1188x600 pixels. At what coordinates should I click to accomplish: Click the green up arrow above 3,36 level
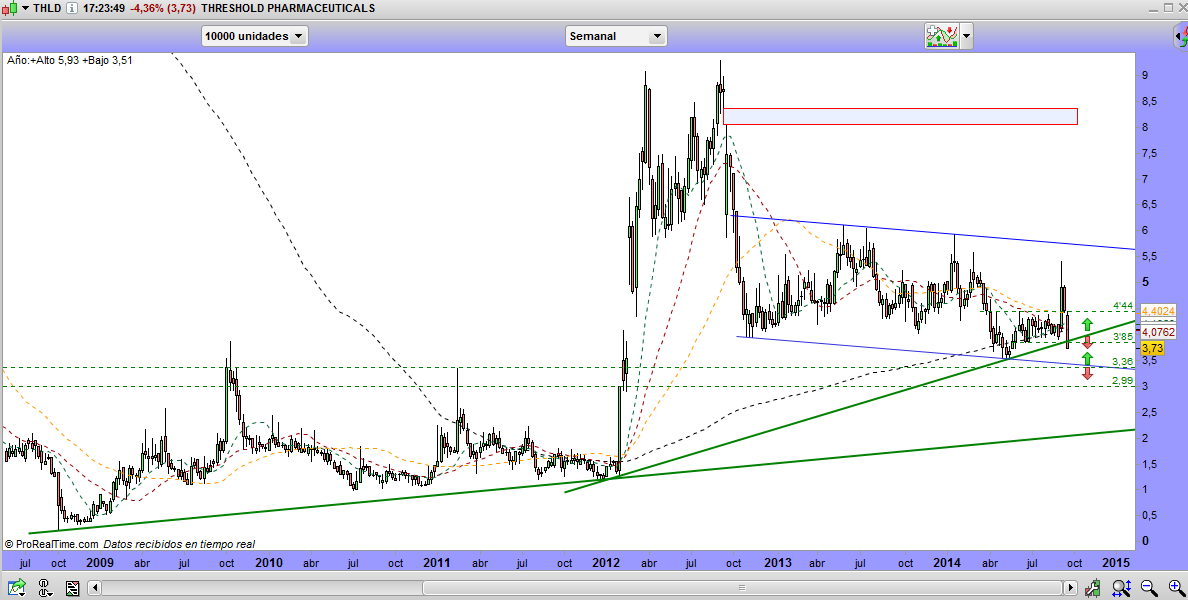(x=1087, y=358)
